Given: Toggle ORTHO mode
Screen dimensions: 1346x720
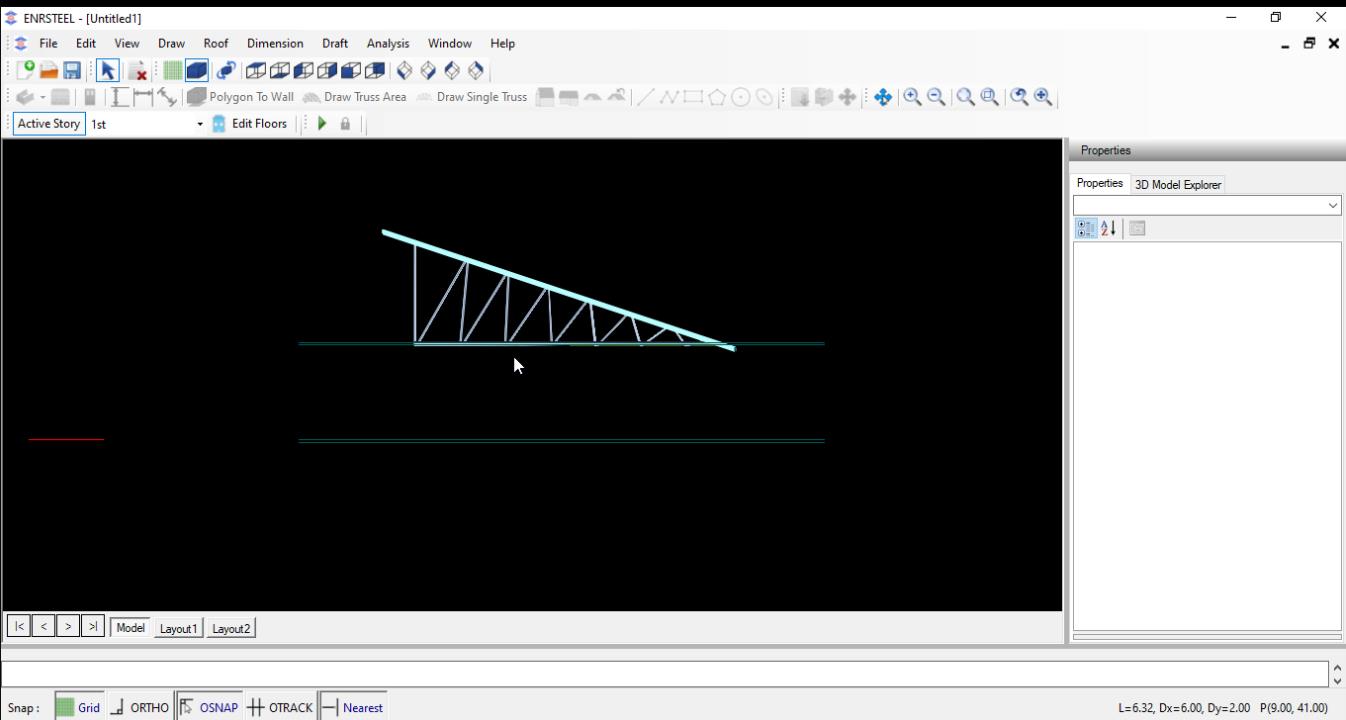Looking at the screenshot, I should (x=140, y=707).
